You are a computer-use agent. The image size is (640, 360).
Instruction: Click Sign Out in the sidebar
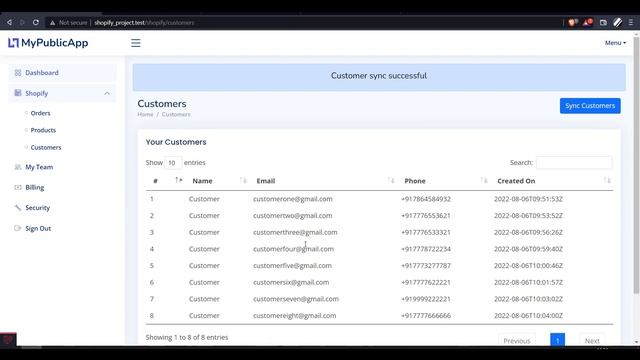(38, 228)
